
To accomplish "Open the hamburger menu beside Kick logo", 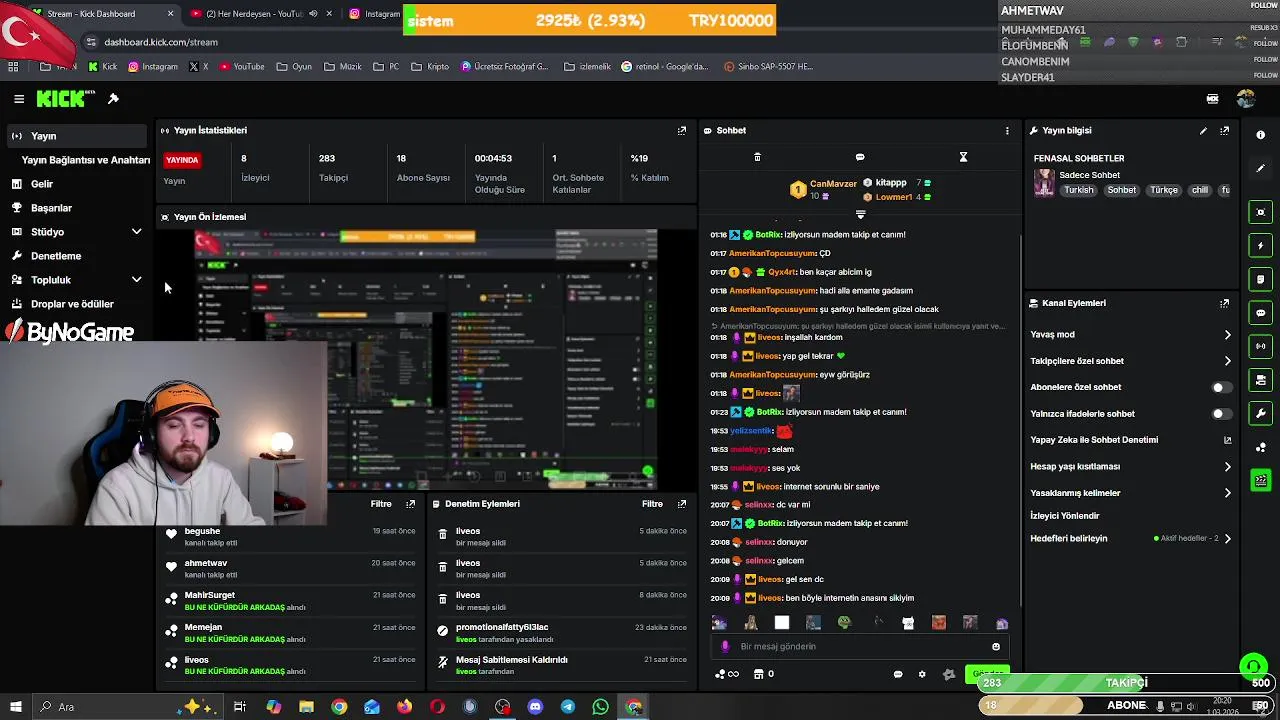I will [x=19, y=99].
